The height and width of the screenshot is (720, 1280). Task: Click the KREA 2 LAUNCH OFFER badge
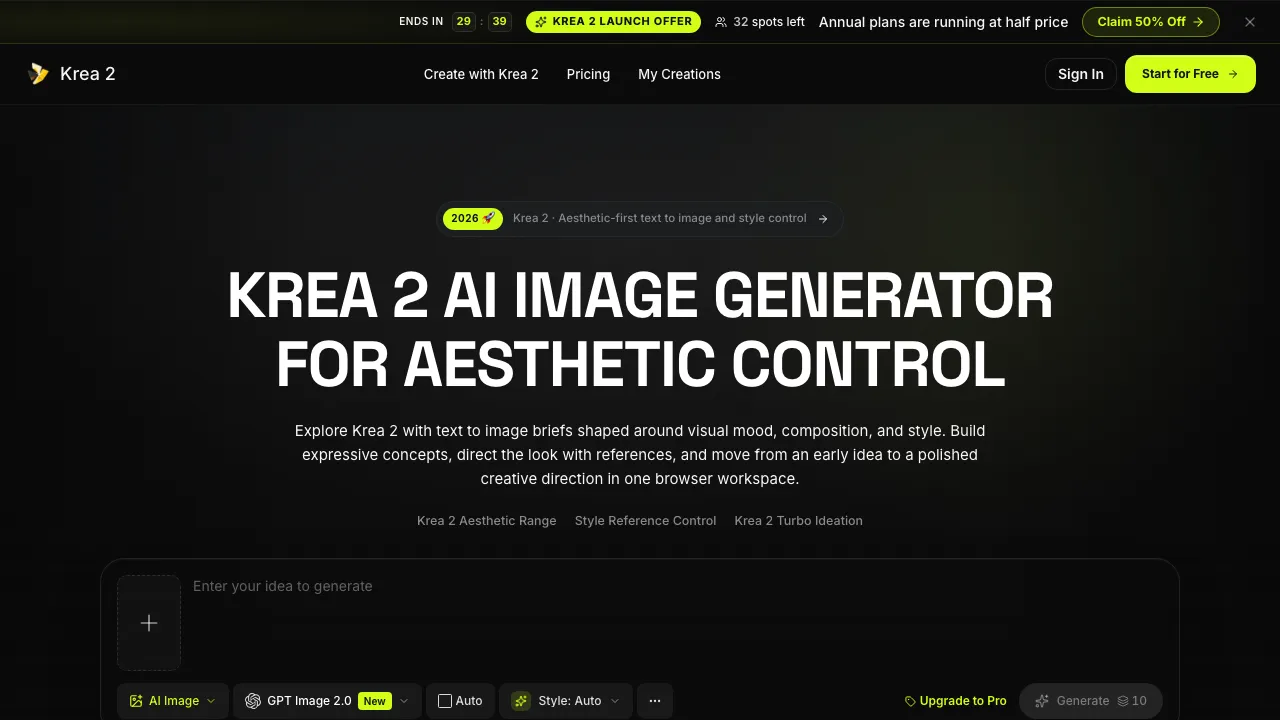[x=613, y=22]
